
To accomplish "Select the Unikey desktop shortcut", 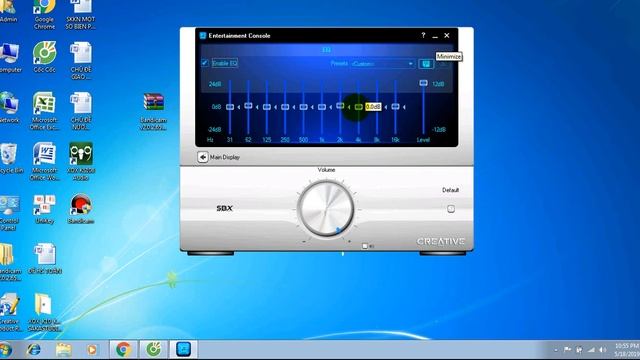I will click(44, 210).
